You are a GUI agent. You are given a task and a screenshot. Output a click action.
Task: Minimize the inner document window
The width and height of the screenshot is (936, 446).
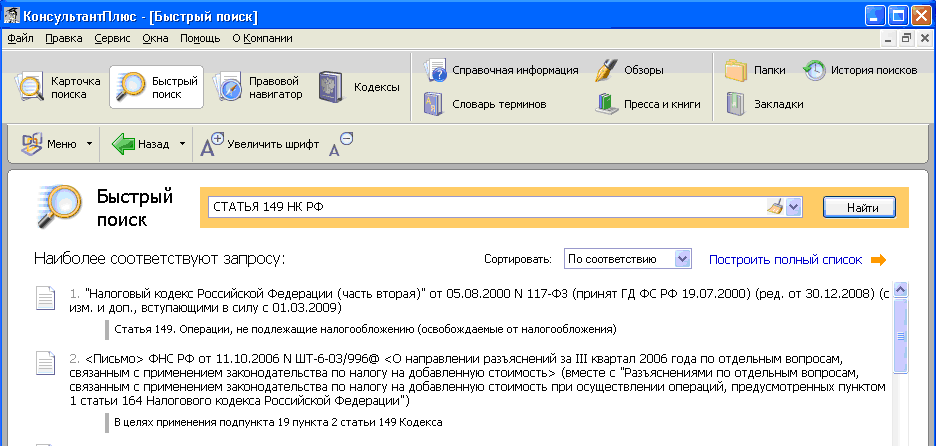(888, 39)
